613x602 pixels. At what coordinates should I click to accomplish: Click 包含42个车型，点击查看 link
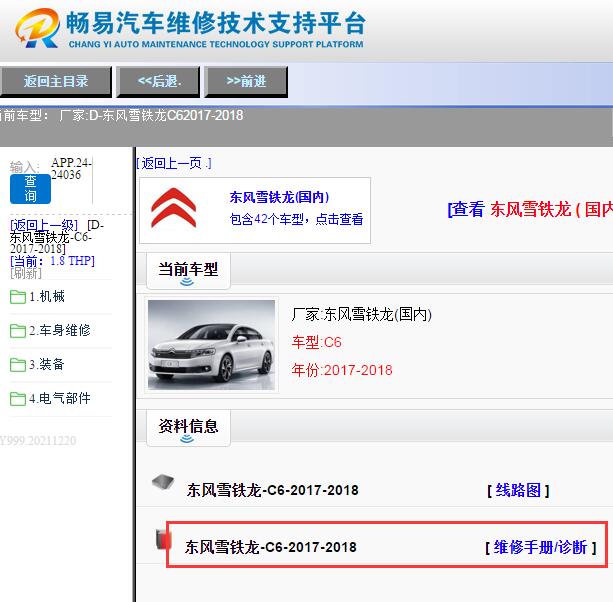[x=296, y=219]
